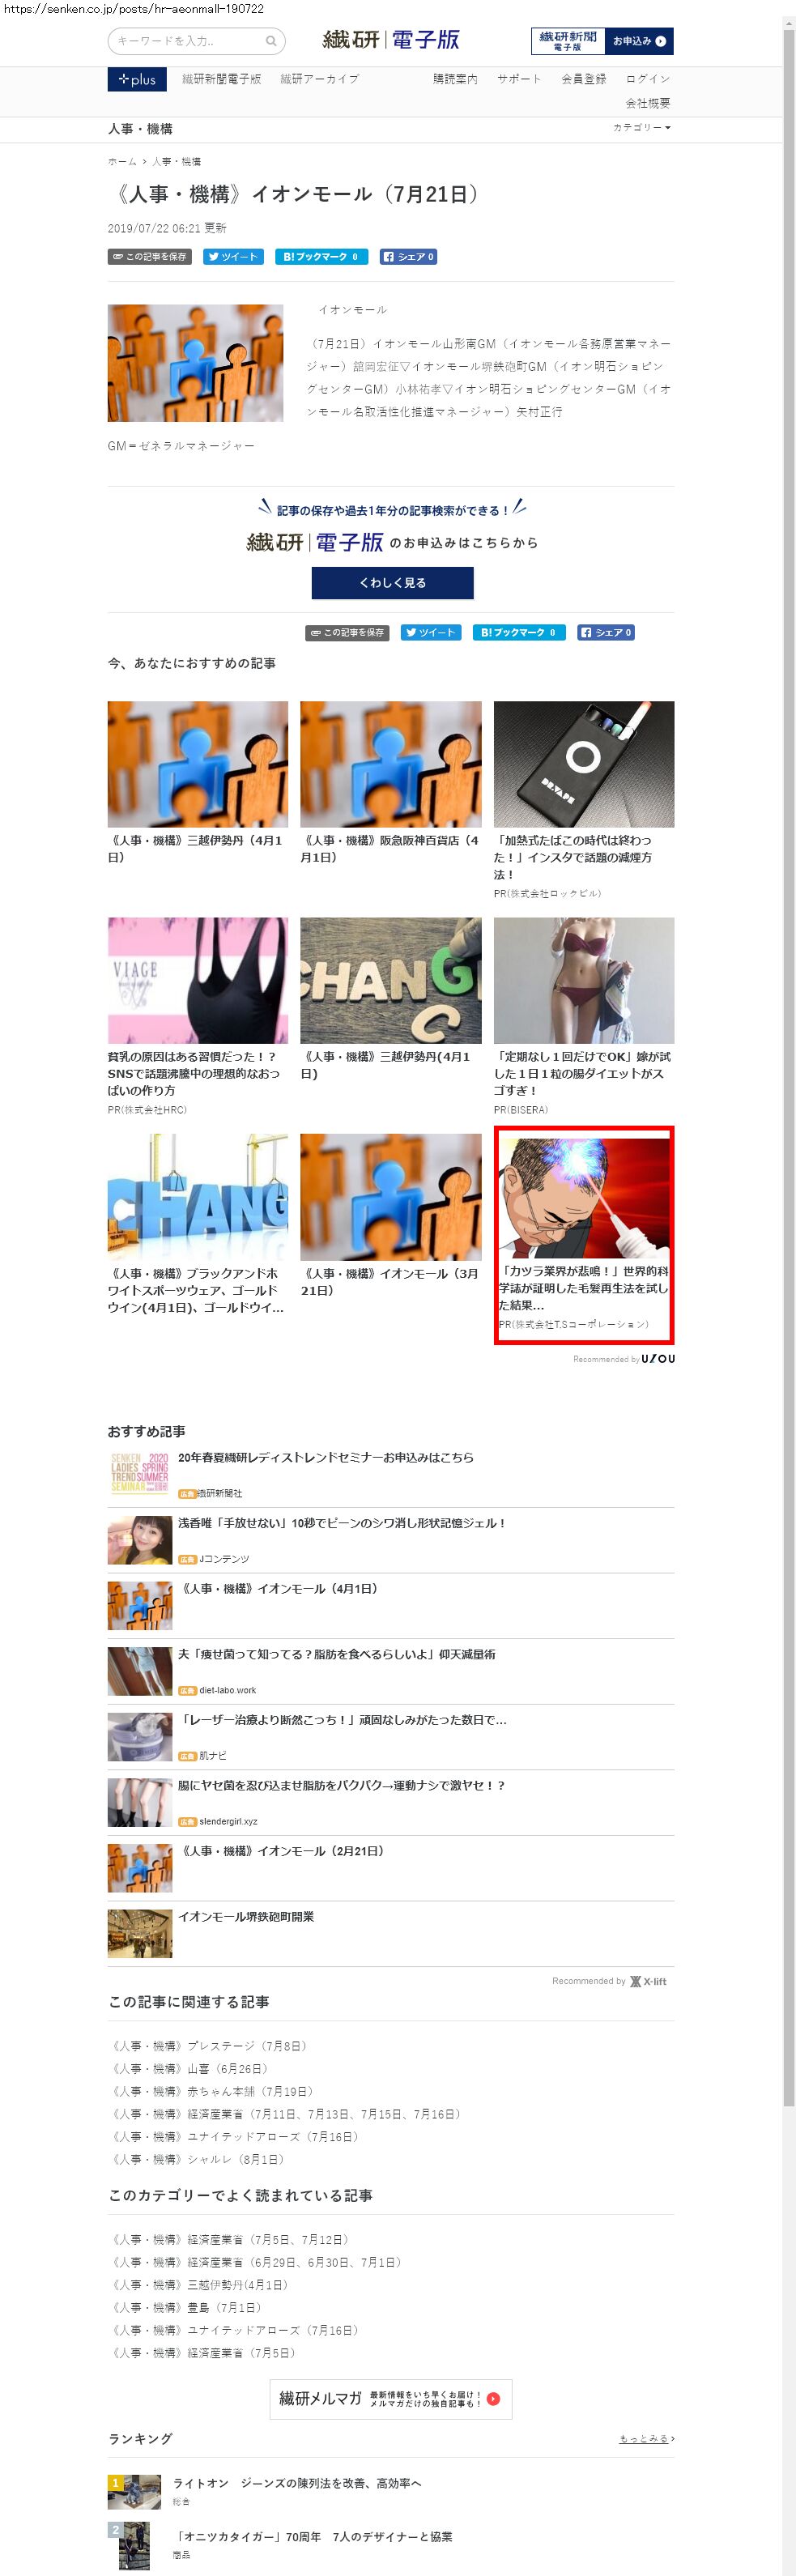Click the article's main people-figure image
The width and height of the screenshot is (796, 2576).
pyautogui.click(x=195, y=363)
